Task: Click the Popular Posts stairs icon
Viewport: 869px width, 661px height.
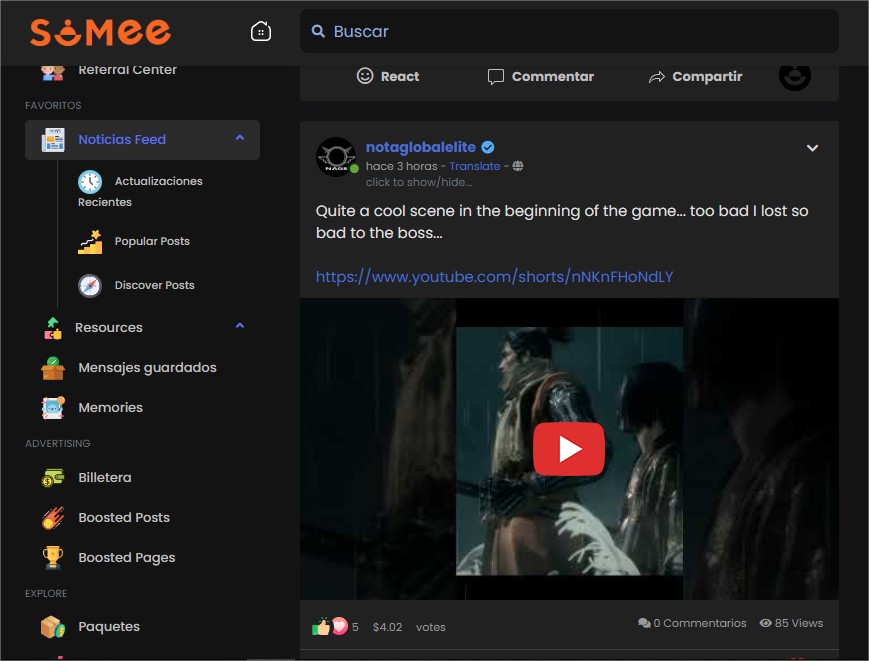Action: point(90,242)
